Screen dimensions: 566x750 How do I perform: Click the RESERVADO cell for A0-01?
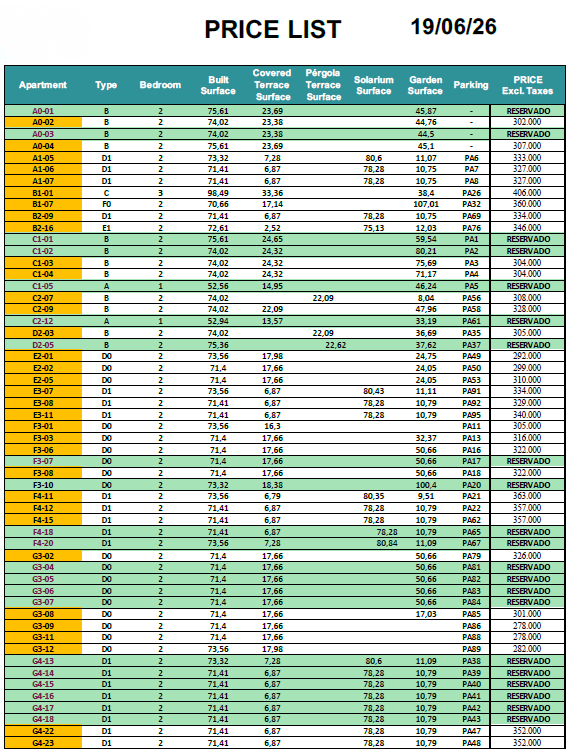528,111
